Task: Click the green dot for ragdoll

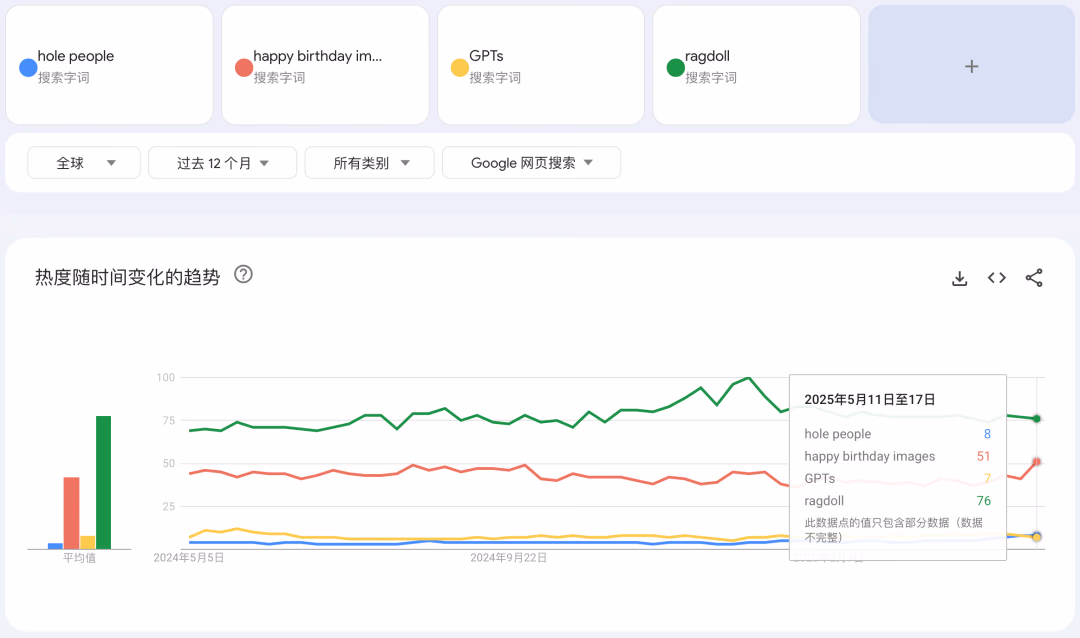Action: click(676, 68)
